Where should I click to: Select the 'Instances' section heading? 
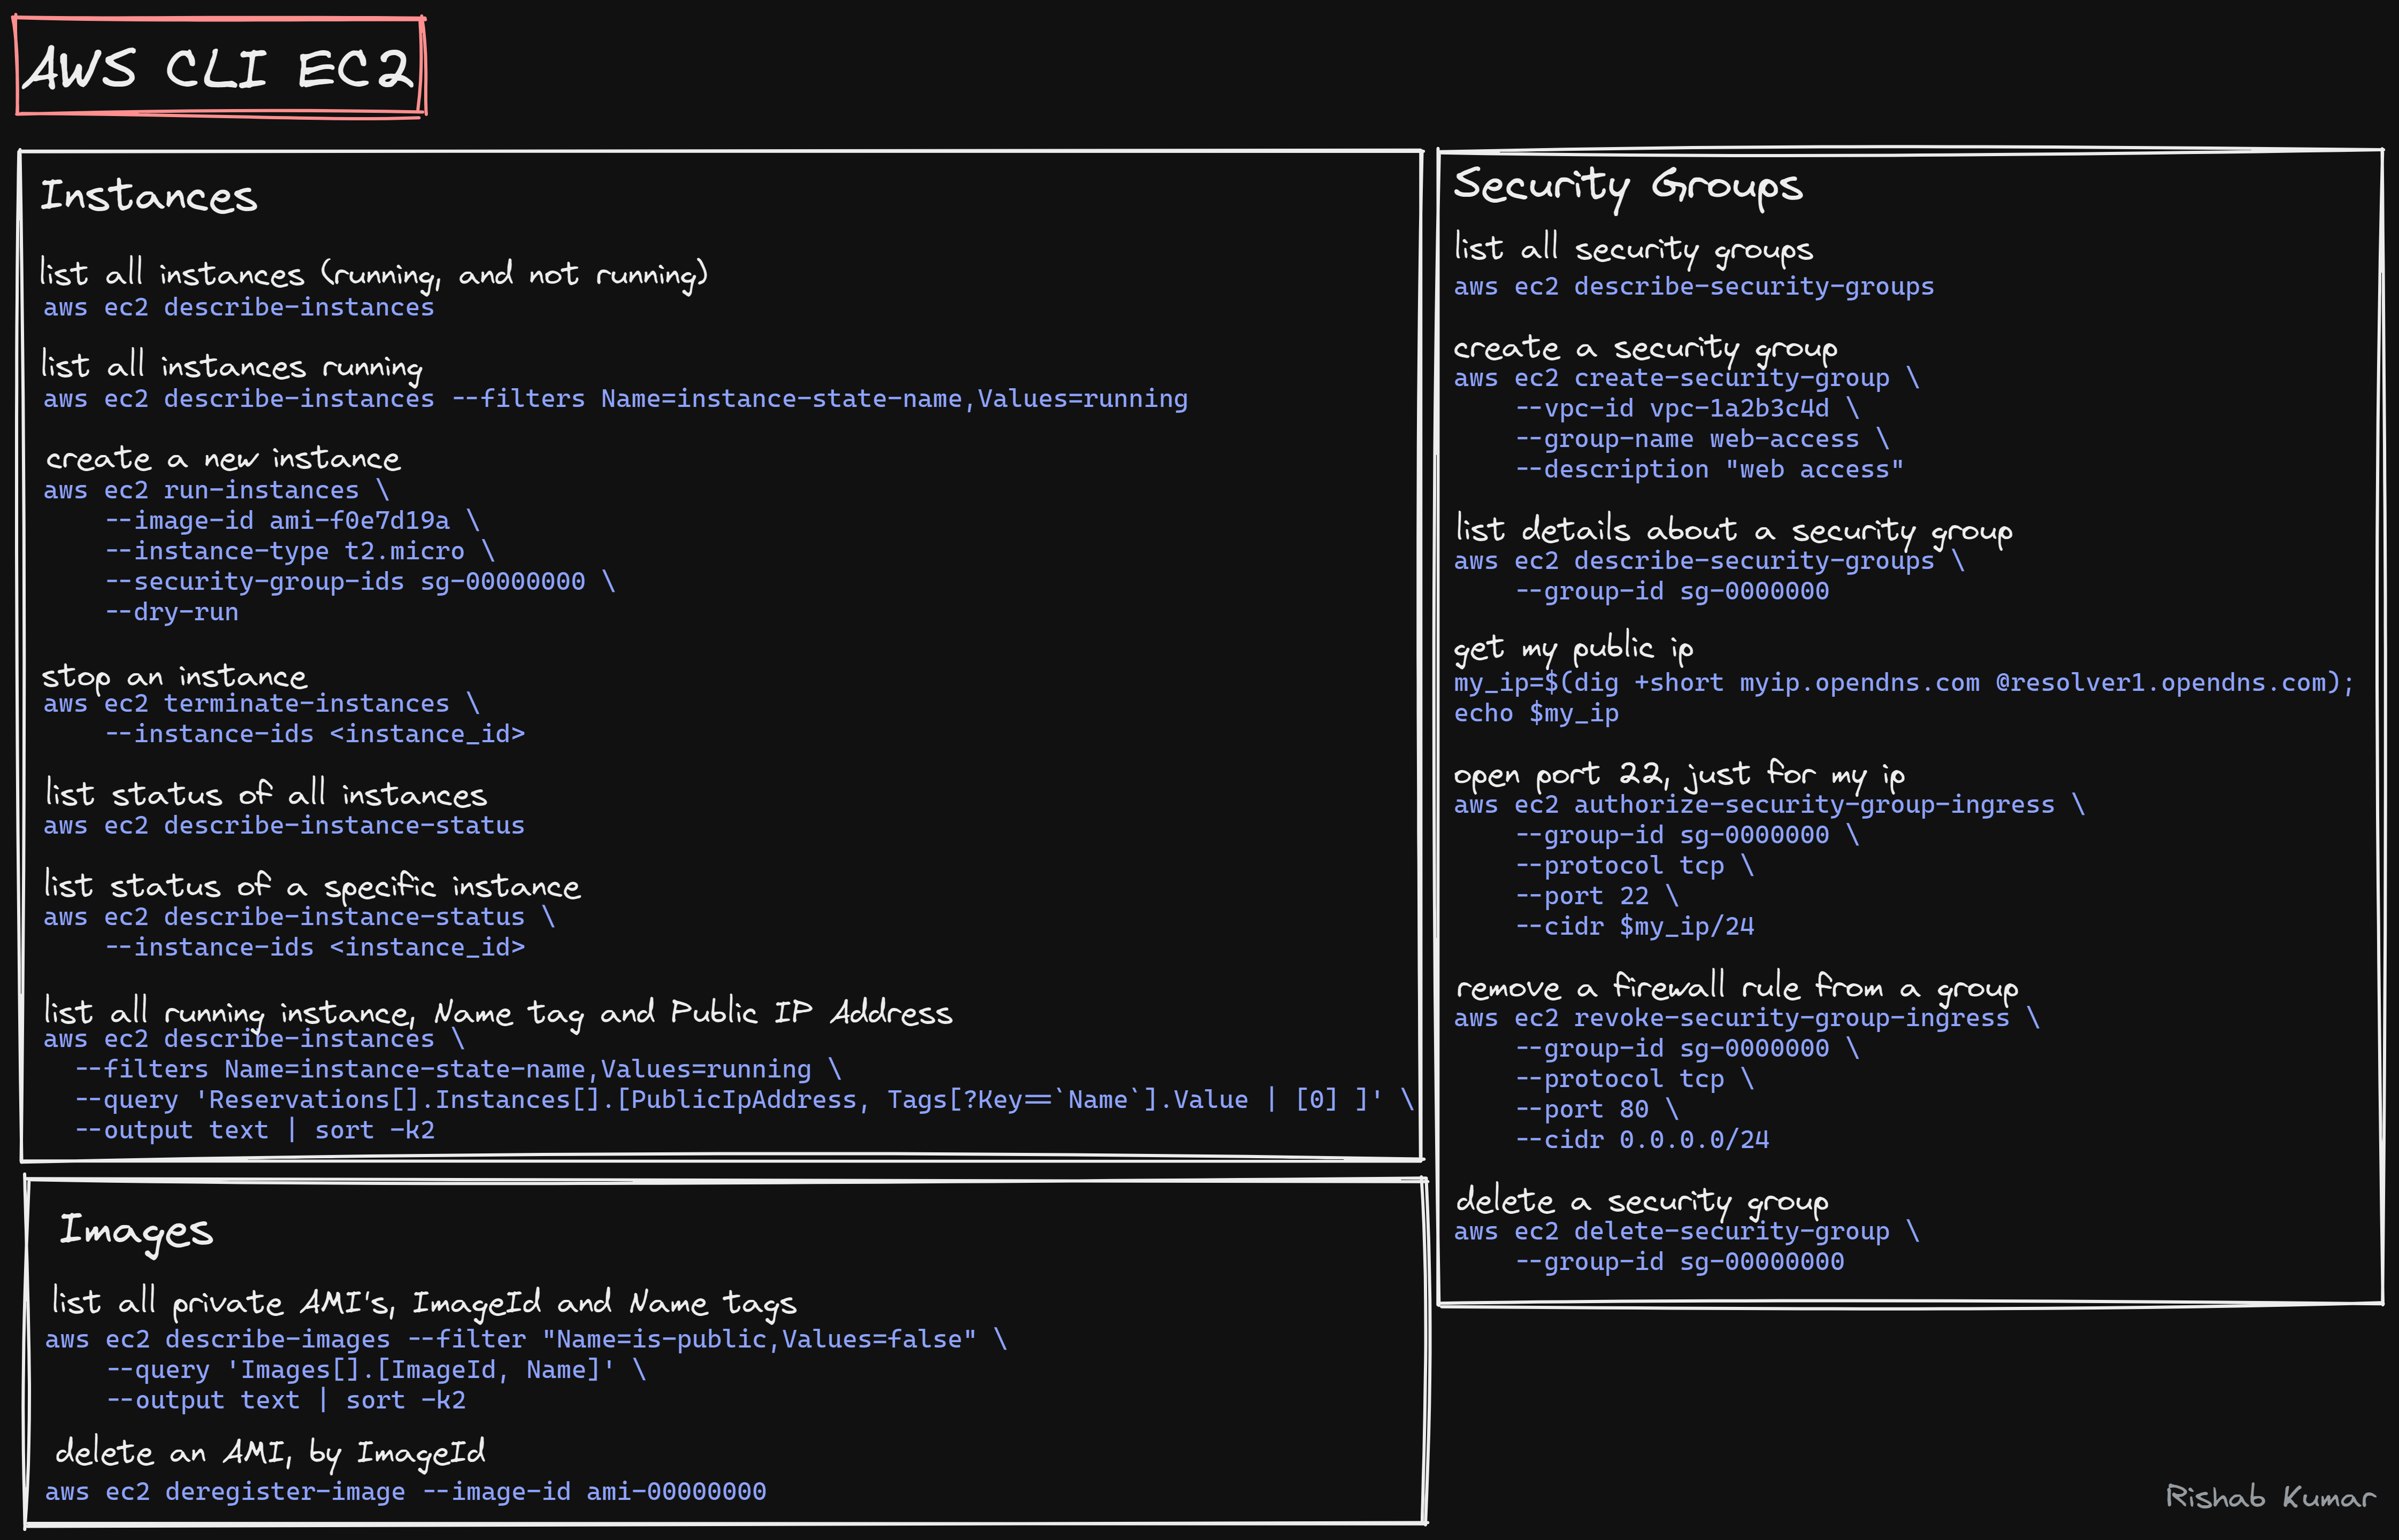pos(149,195)
